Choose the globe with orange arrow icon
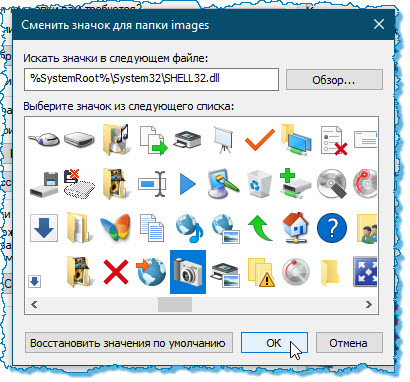This screenshot has height=382, width=410. [x=151, y=272]
